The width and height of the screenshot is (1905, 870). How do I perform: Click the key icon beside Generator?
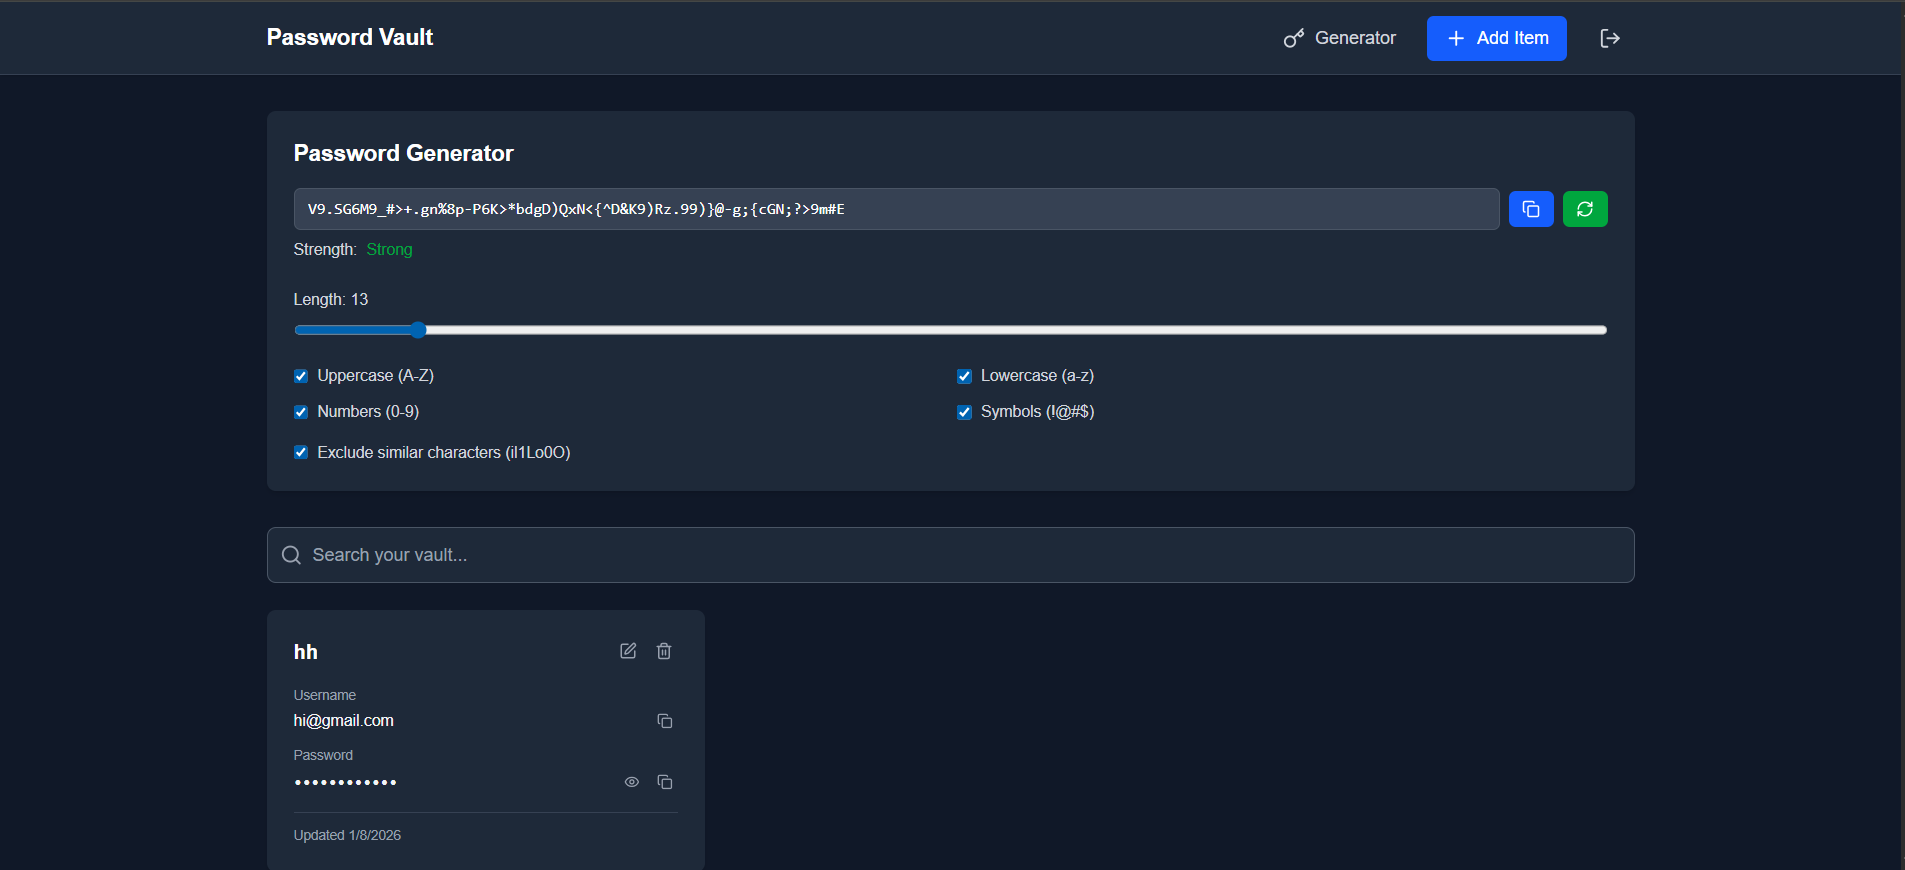[1294, 38]
